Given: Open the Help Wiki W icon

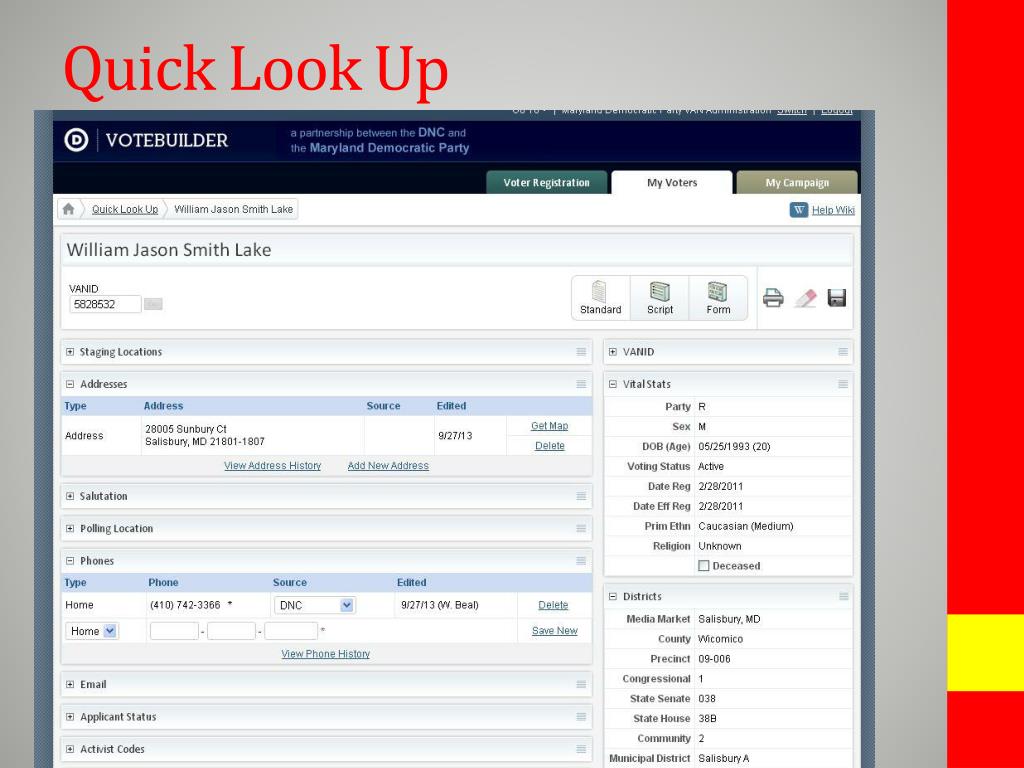Looking at the screenshot, I should tap(799, 210).
